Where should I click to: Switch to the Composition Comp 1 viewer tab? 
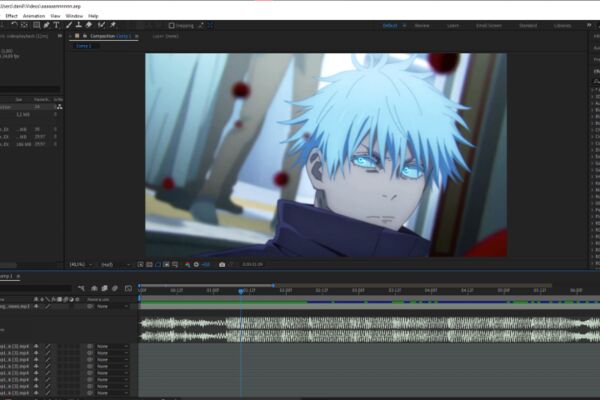[111, 36]
